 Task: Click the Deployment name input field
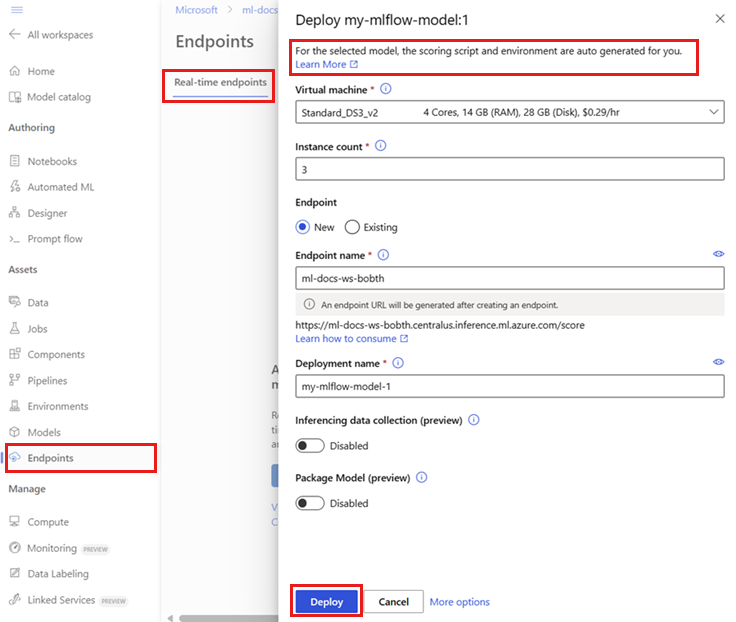click(x=510, y=386)
